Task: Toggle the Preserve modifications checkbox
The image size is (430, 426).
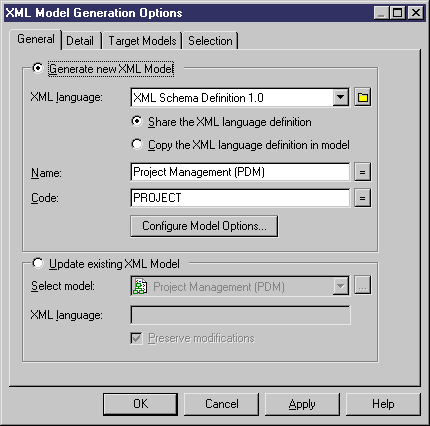Action: click(136, 338)
